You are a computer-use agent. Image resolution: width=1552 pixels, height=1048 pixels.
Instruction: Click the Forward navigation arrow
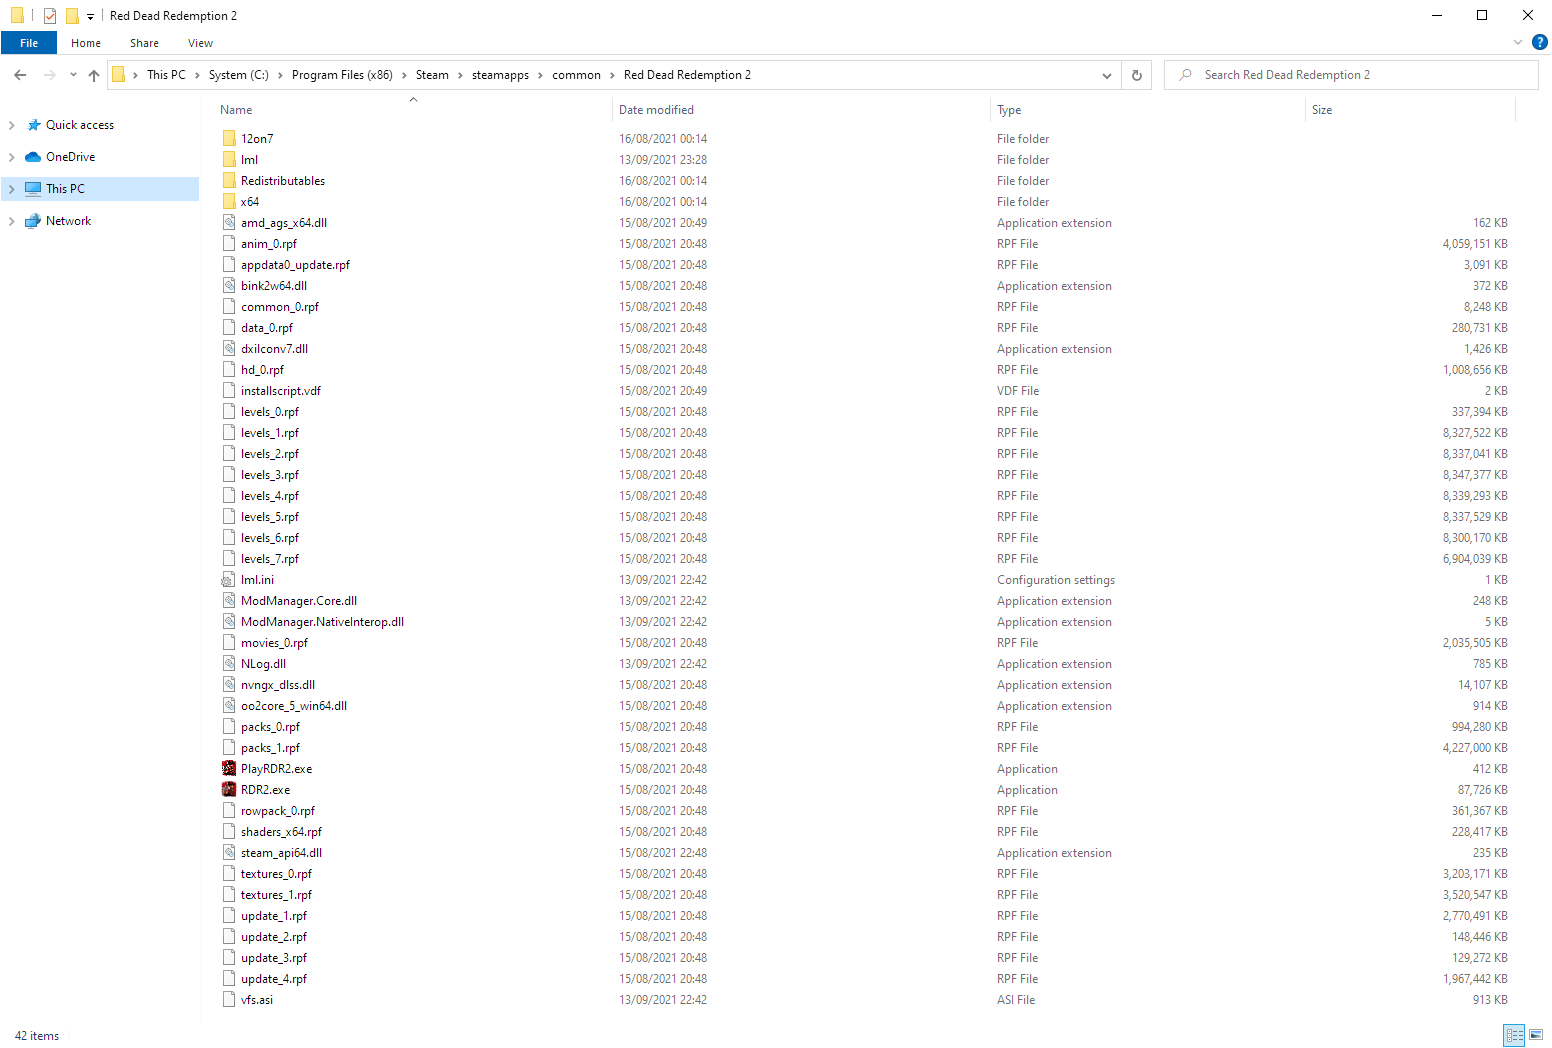pos(49,75)
